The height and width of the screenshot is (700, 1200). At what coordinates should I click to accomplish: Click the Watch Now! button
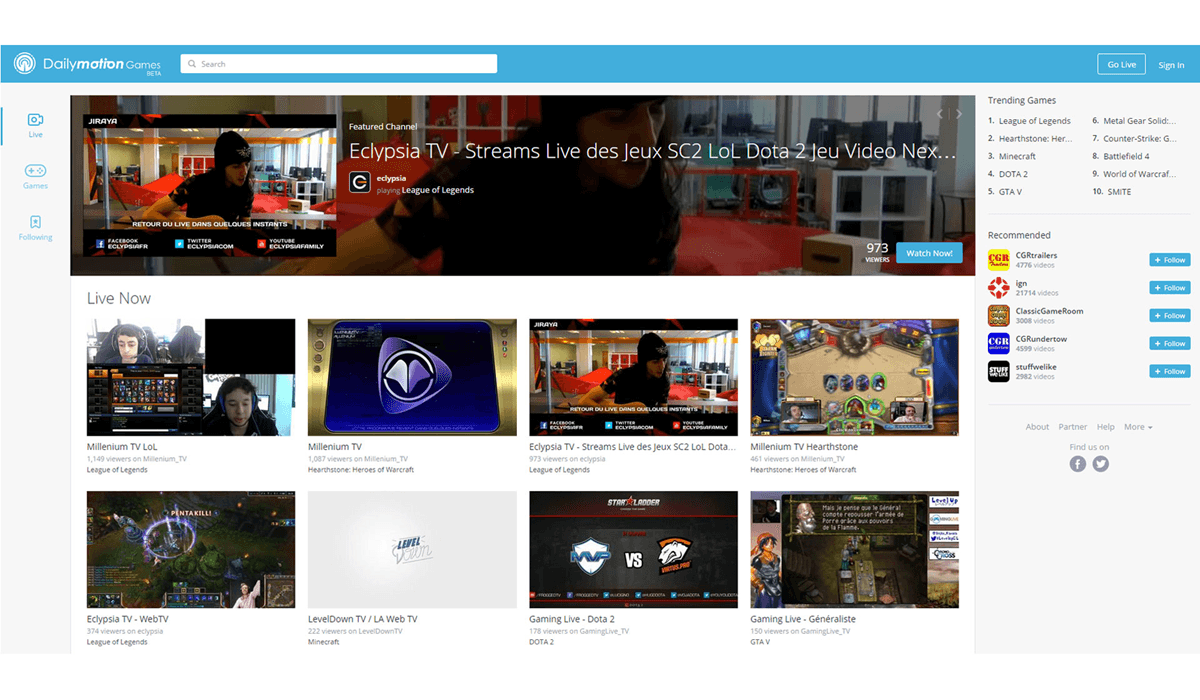point(929,253)
